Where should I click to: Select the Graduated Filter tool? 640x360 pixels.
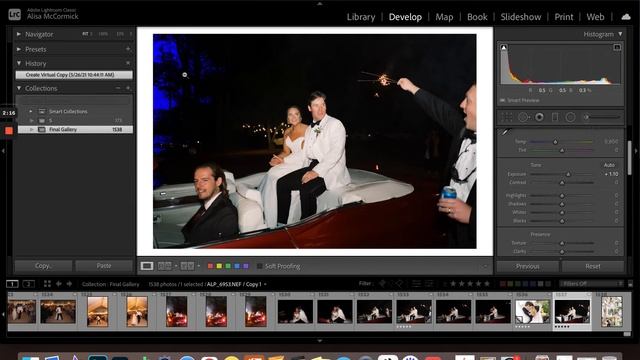pyautogui.click(x=555, y=118)
